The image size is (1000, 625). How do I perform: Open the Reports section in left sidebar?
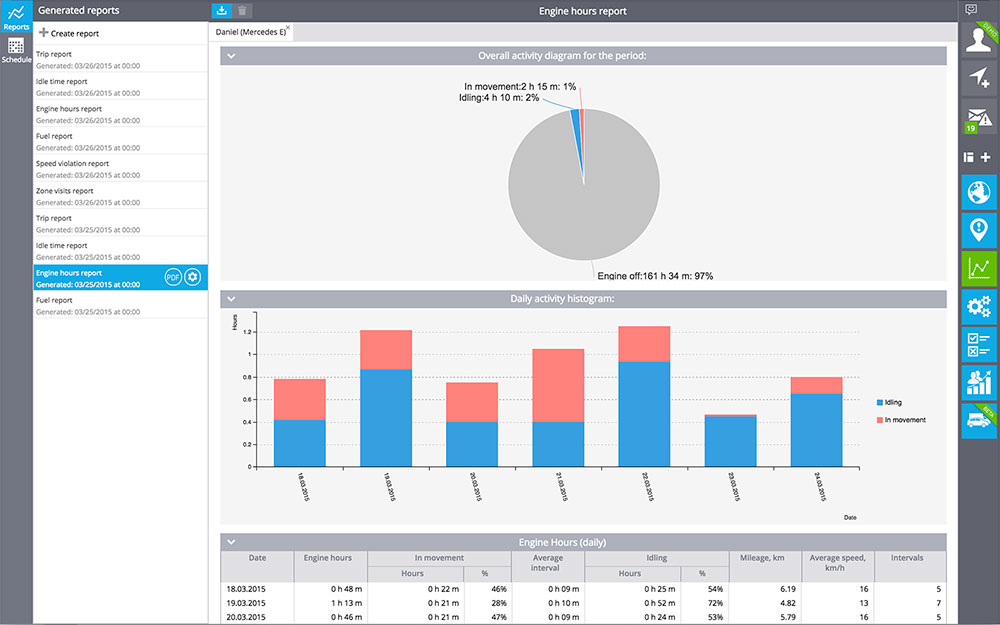point(16,17)
